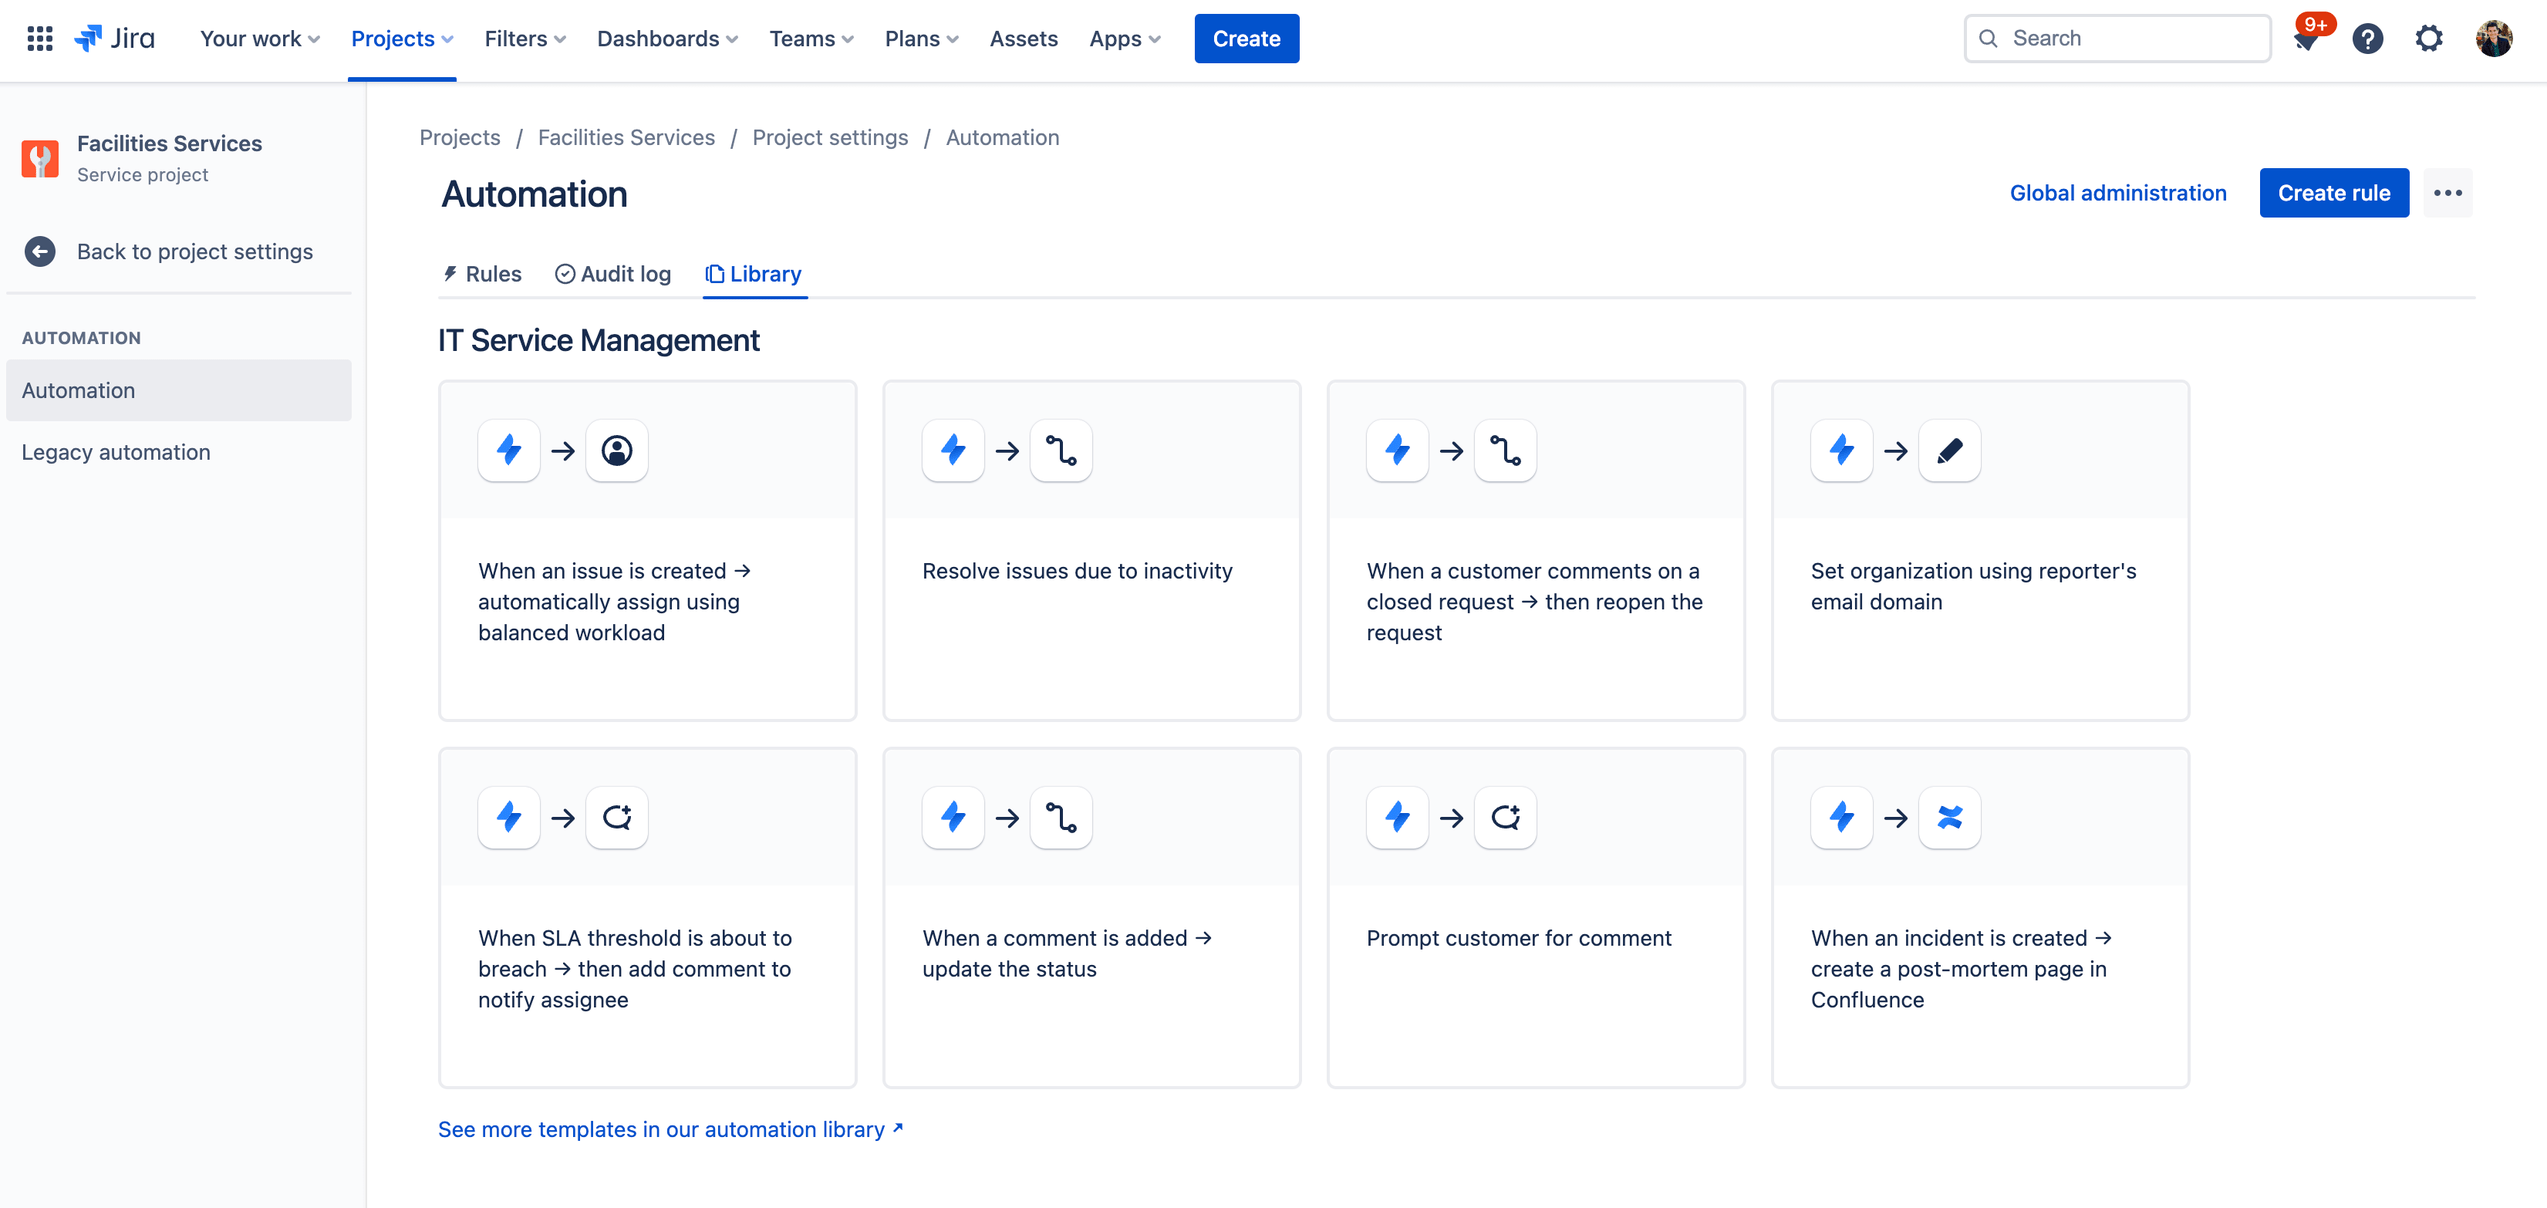Expand the Projects dropdown in breadcrumb
The image size is (2547, 1208).
[458, 136]
